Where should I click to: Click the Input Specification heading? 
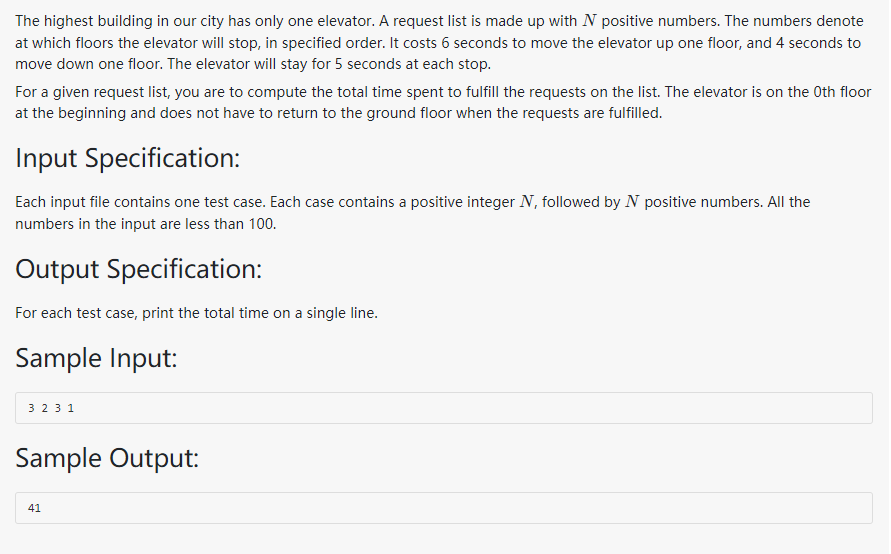pos(128,158)
